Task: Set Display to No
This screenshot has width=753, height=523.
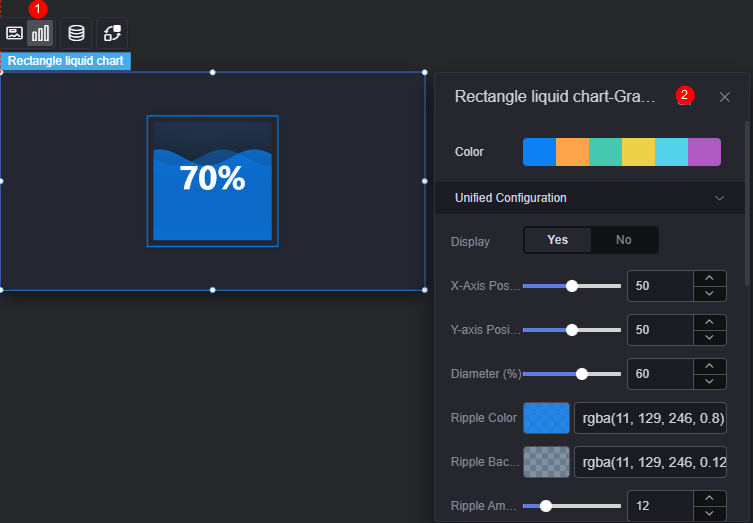Action: coord(624,240)
